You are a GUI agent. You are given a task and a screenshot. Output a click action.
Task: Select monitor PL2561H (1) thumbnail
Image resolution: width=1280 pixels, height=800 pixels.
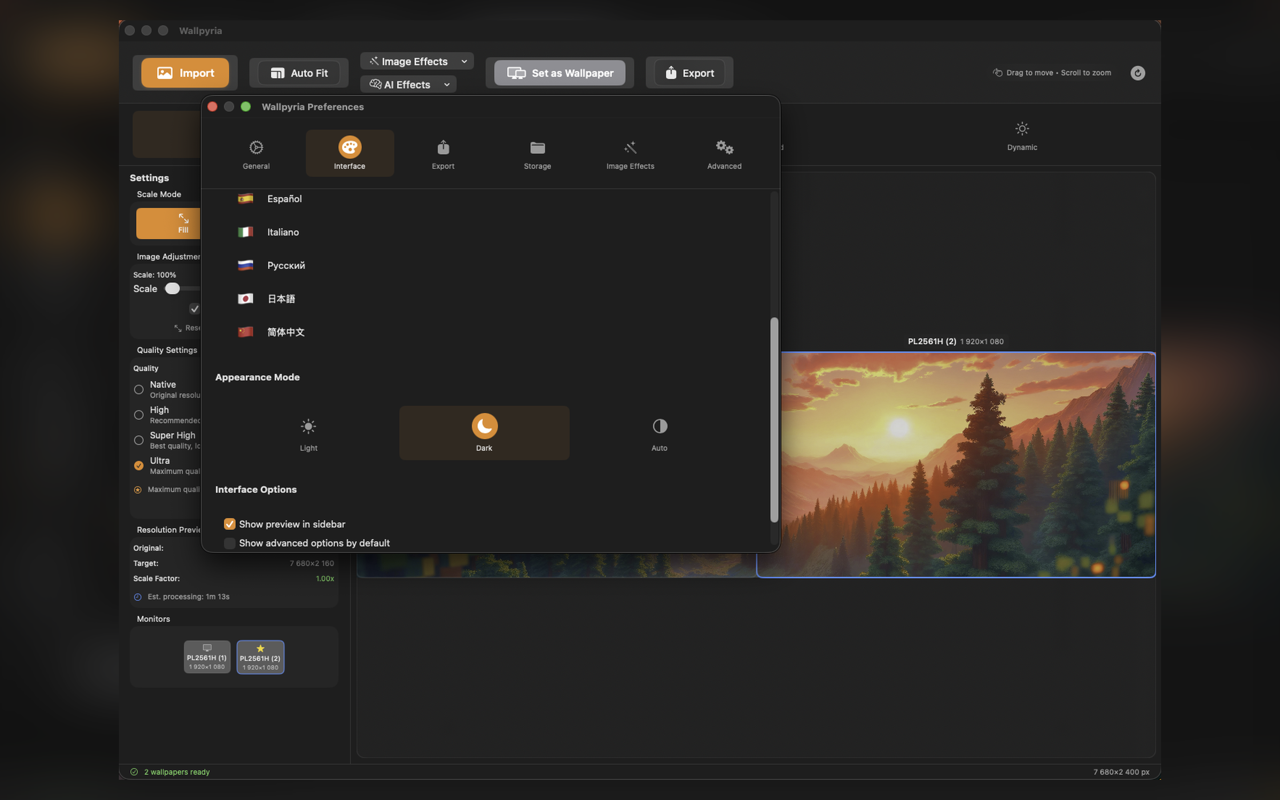tap(207, 657)
